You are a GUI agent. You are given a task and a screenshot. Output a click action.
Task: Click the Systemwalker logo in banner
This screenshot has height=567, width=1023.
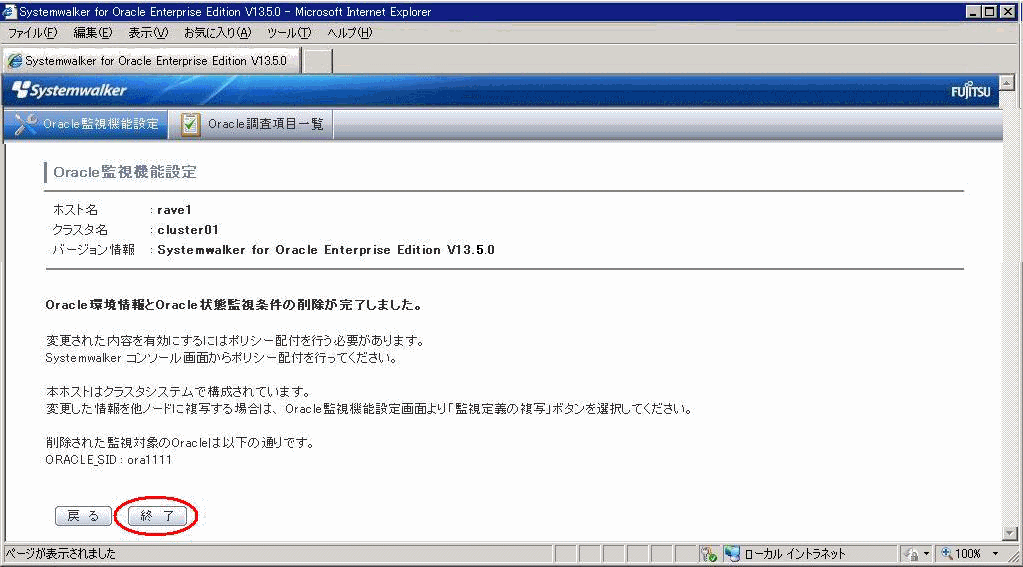pos(69,90)
